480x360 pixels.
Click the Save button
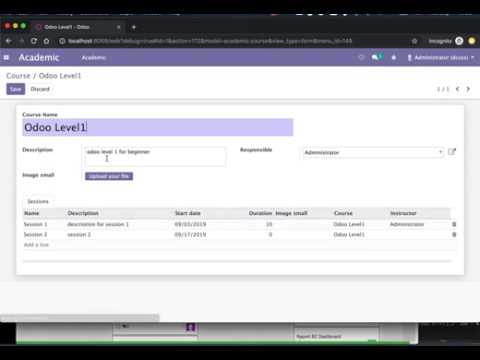(16, 89)
